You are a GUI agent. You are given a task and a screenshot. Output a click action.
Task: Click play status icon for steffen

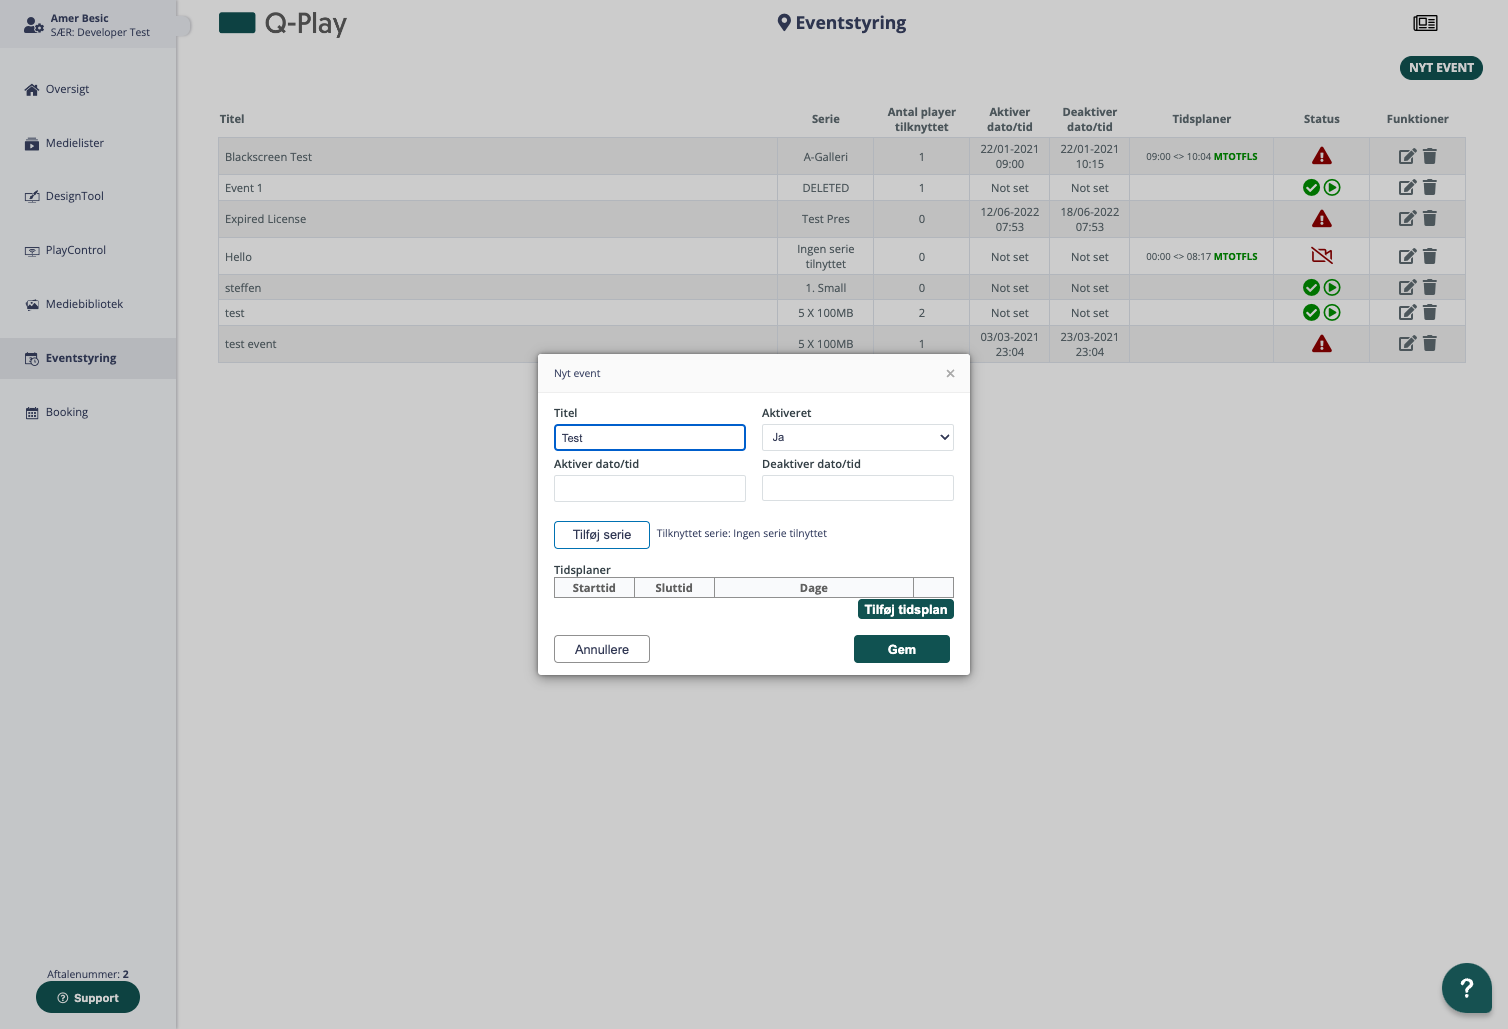(x=1332, y=287)
